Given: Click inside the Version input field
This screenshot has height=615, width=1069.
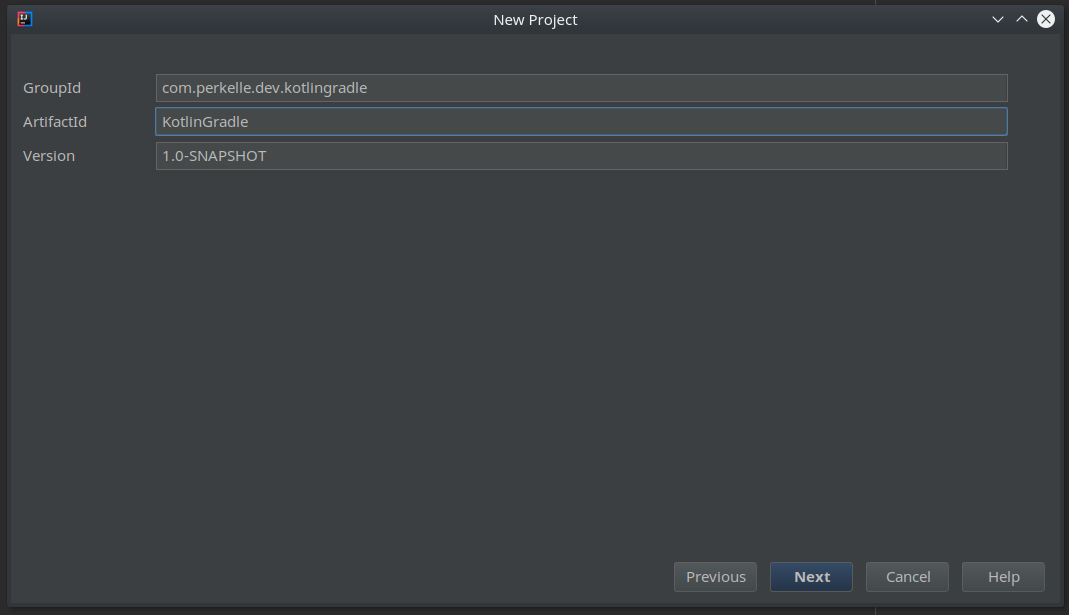Looking at the screenshot, I should coord(580,155).
